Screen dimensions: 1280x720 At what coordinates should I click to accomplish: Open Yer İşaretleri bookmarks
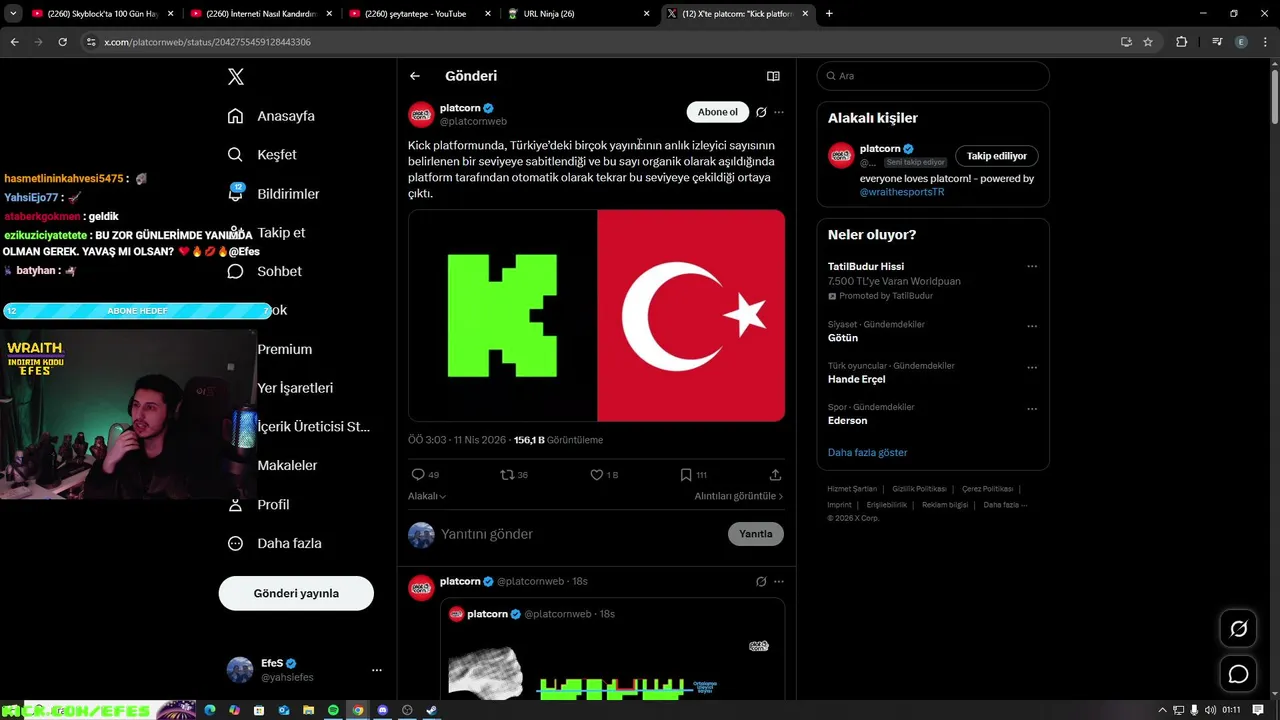[x=295, y=388]
